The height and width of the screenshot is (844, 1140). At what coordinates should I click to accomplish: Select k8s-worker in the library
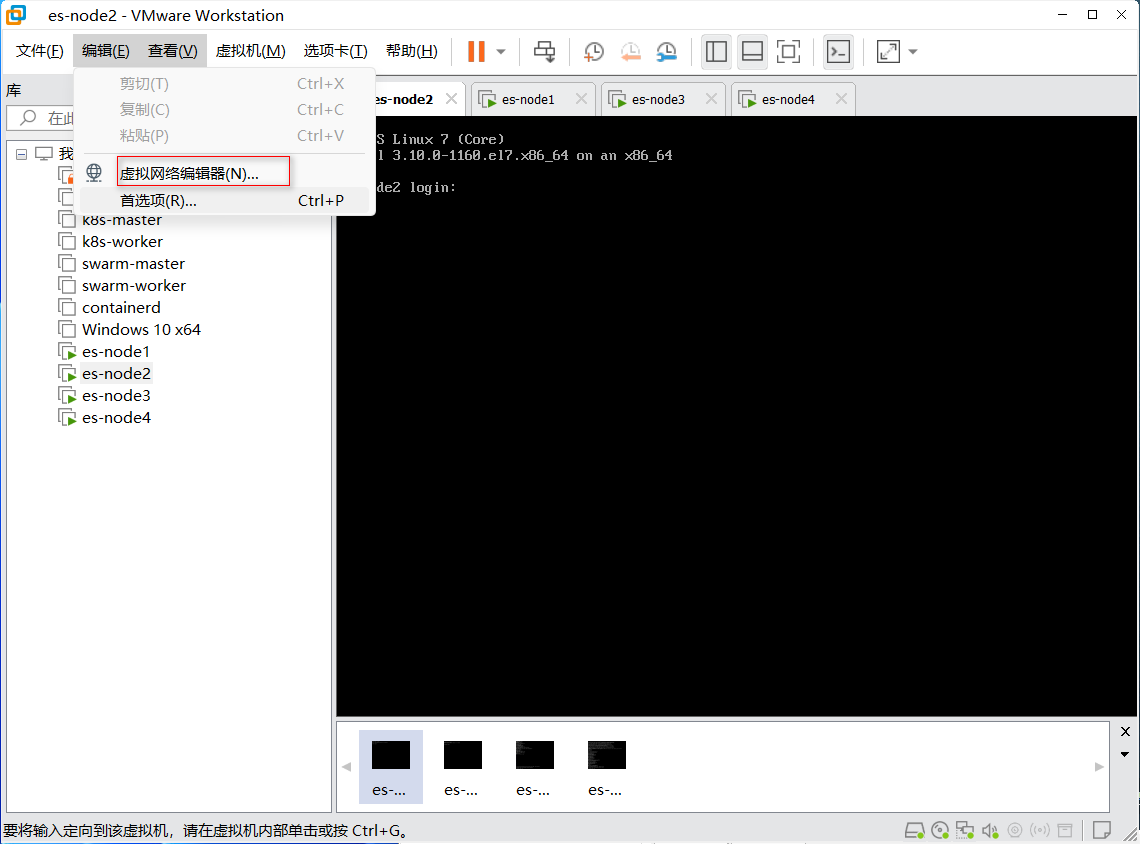pyautogui.click(x=122, y=242)
